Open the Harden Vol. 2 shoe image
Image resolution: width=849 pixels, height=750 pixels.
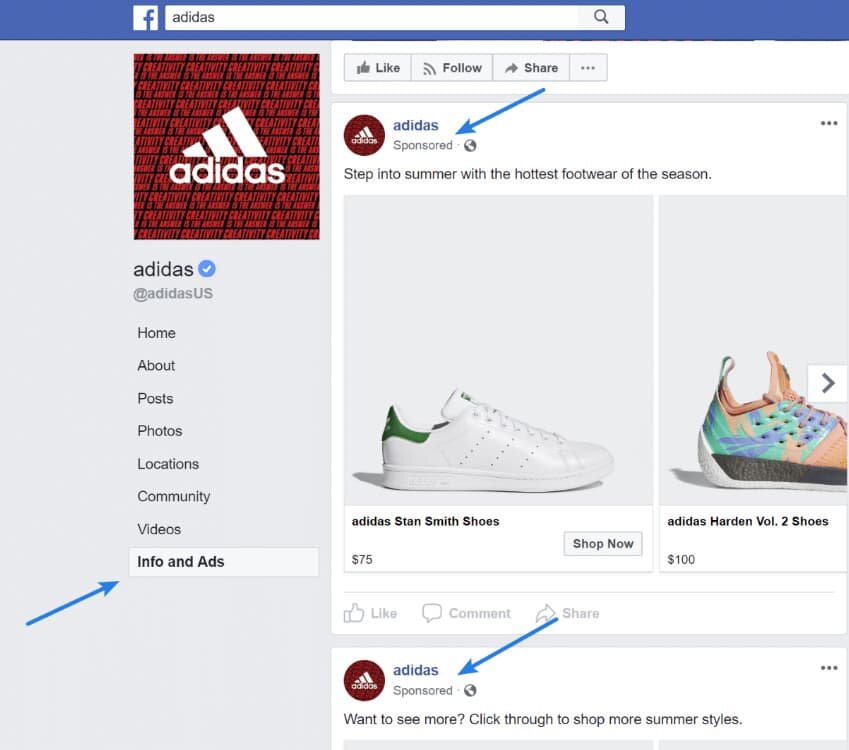(753, 350)
